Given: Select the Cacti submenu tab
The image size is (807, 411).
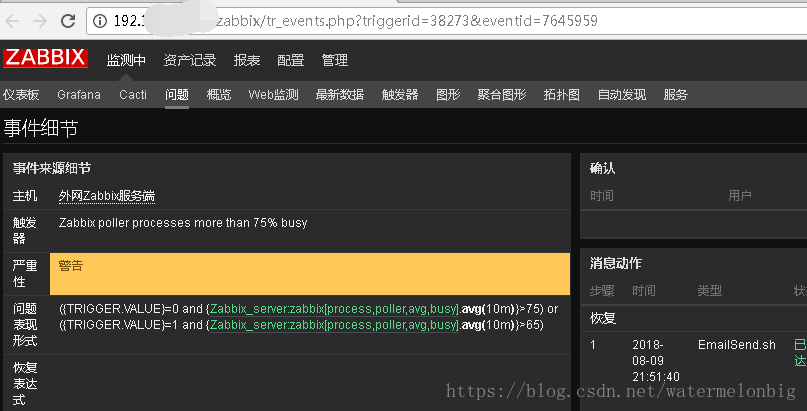Looking at the screenshot, I should [133, 95].
